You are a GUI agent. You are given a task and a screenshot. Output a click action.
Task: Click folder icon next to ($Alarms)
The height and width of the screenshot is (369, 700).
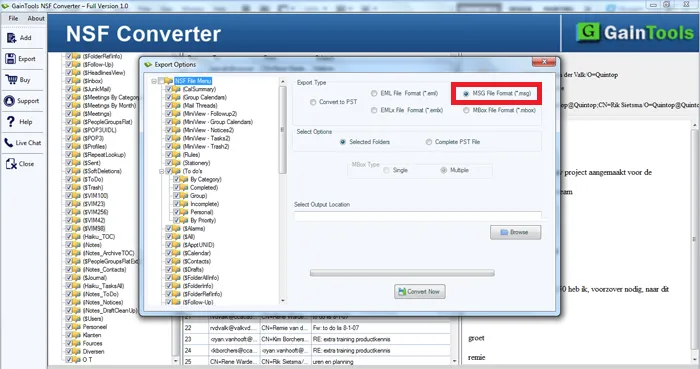pos(177,228)
